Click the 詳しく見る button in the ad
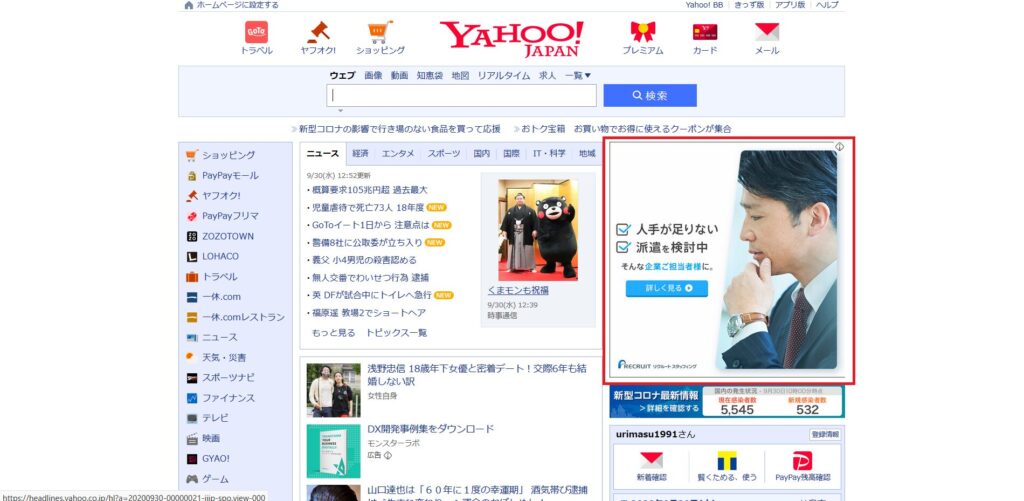 667,288
